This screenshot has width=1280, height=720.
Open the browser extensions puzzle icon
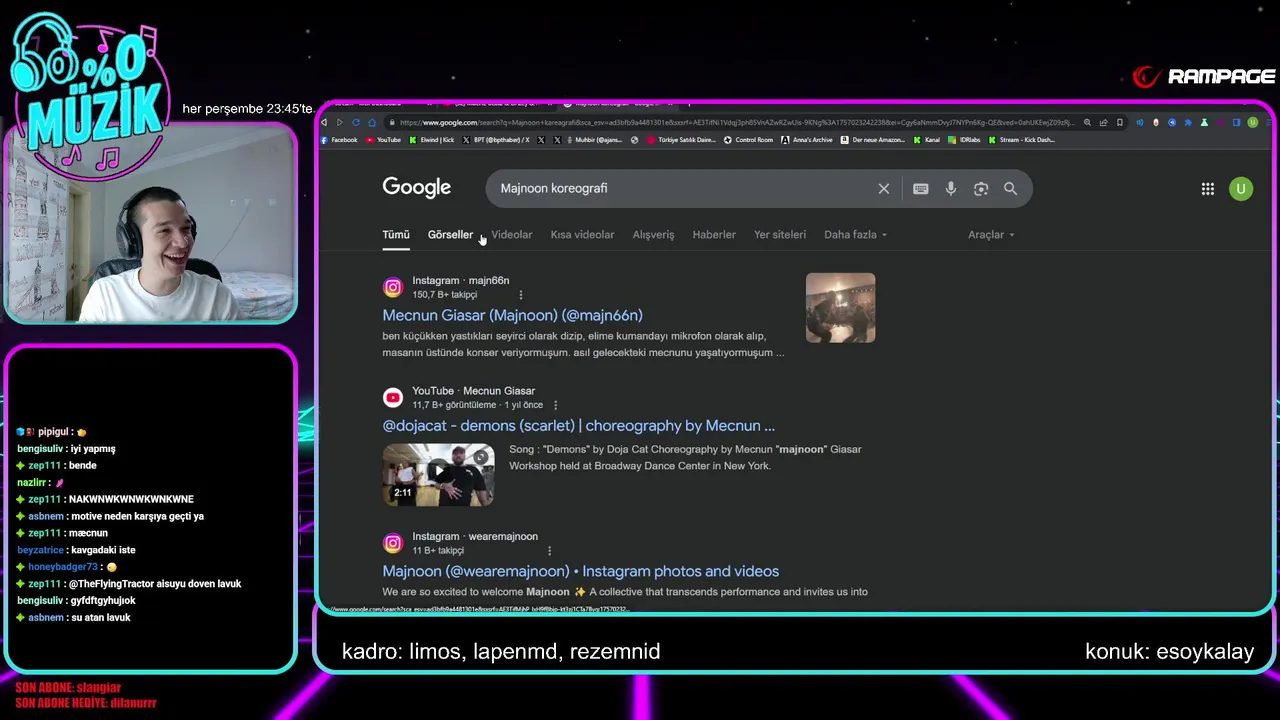(x=1188, y=122)
